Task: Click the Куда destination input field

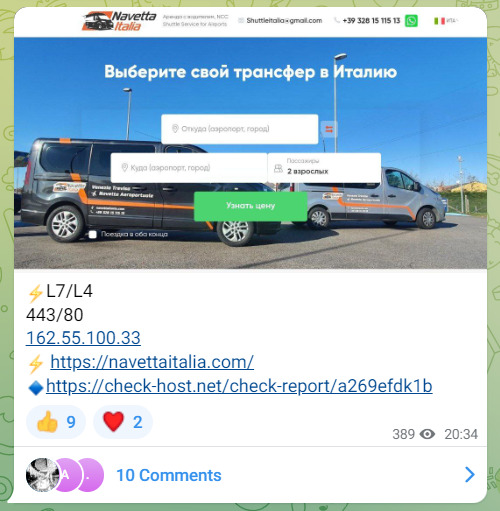Action: tap(189, 168)
